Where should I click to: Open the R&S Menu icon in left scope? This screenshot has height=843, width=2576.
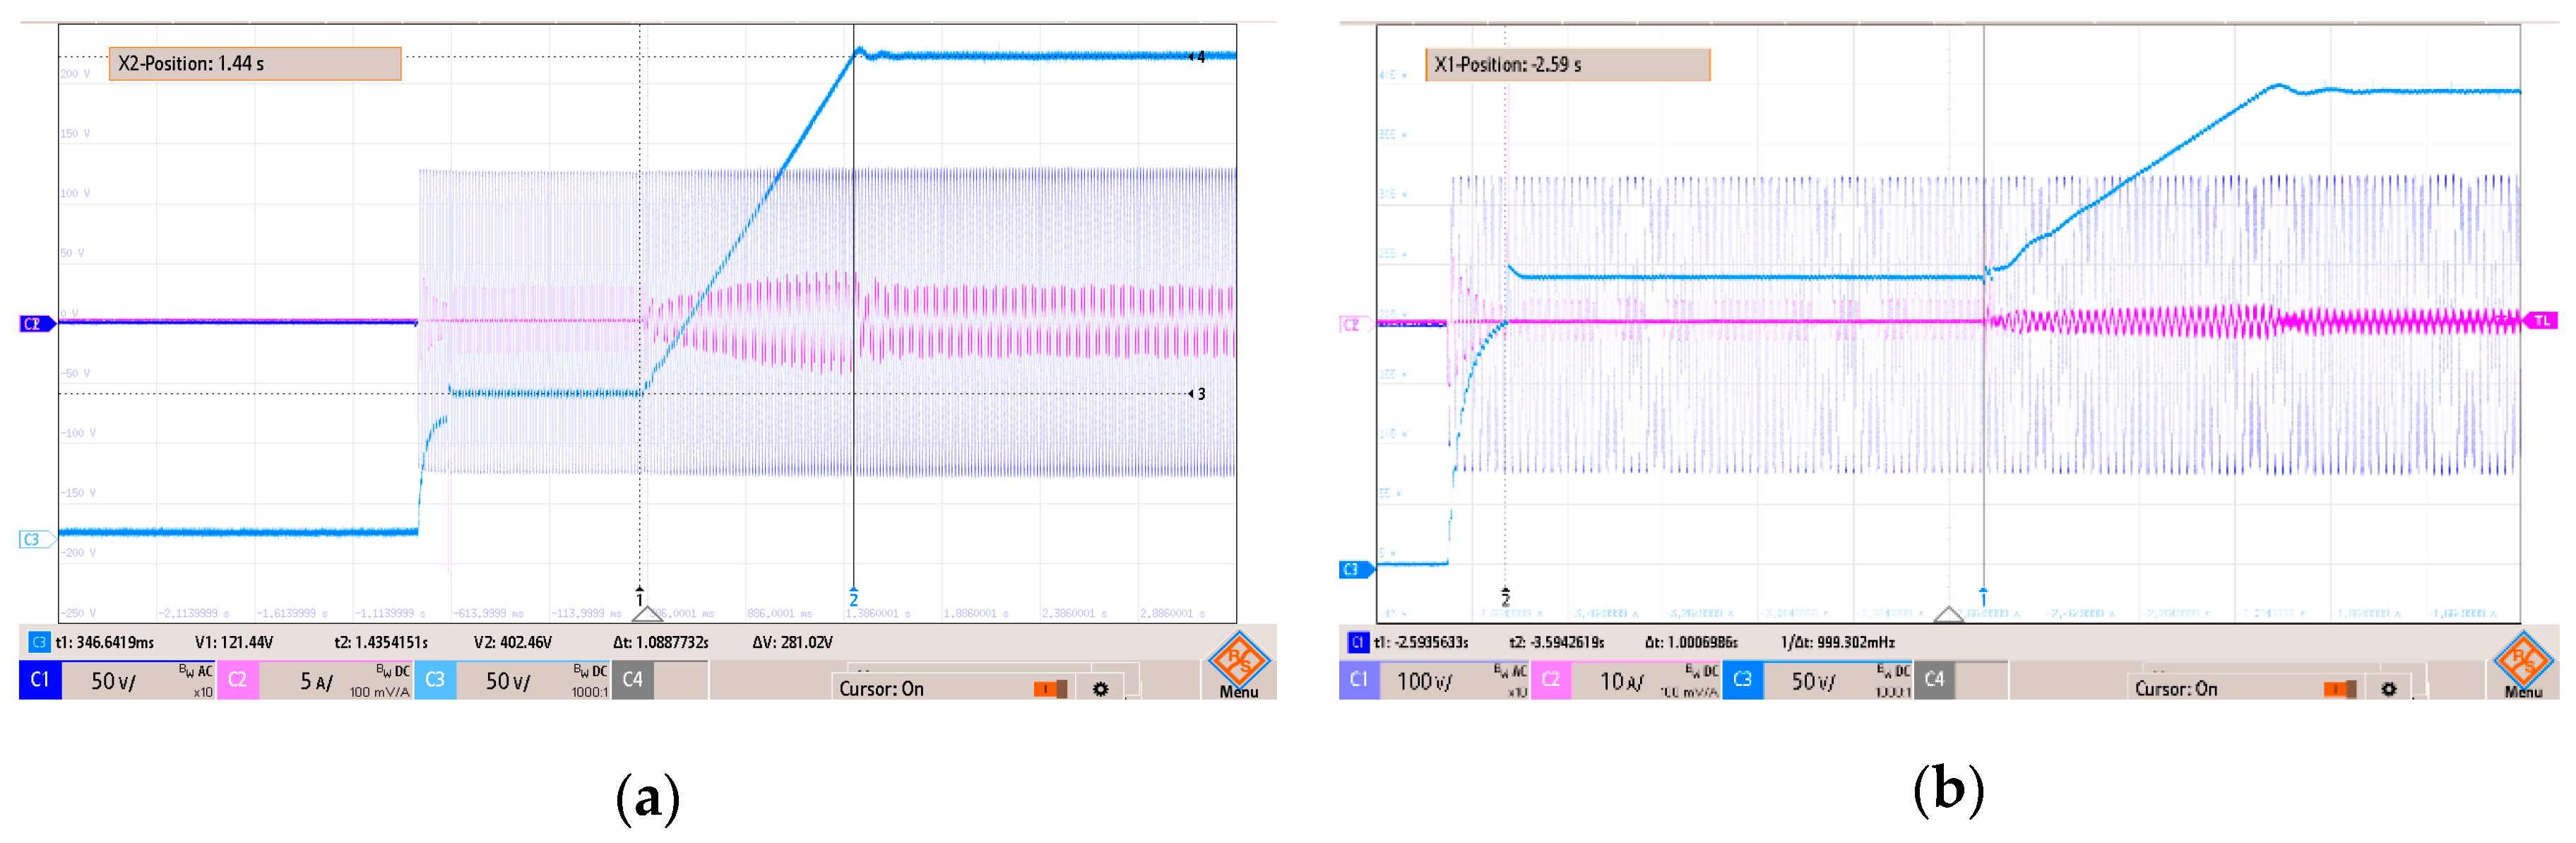1238,665
